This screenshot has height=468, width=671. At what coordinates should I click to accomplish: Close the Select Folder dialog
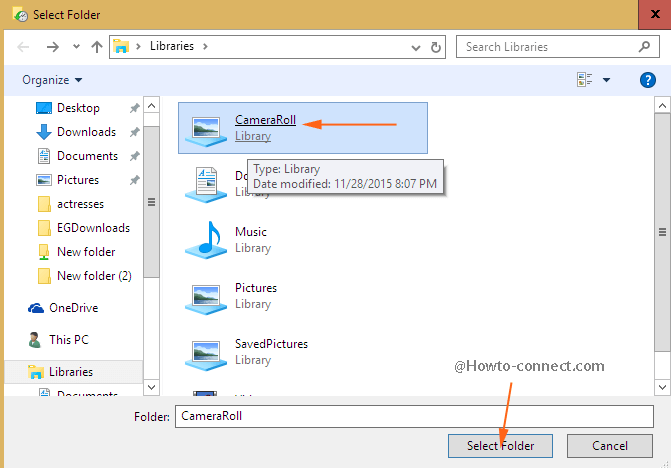point(655,14)
